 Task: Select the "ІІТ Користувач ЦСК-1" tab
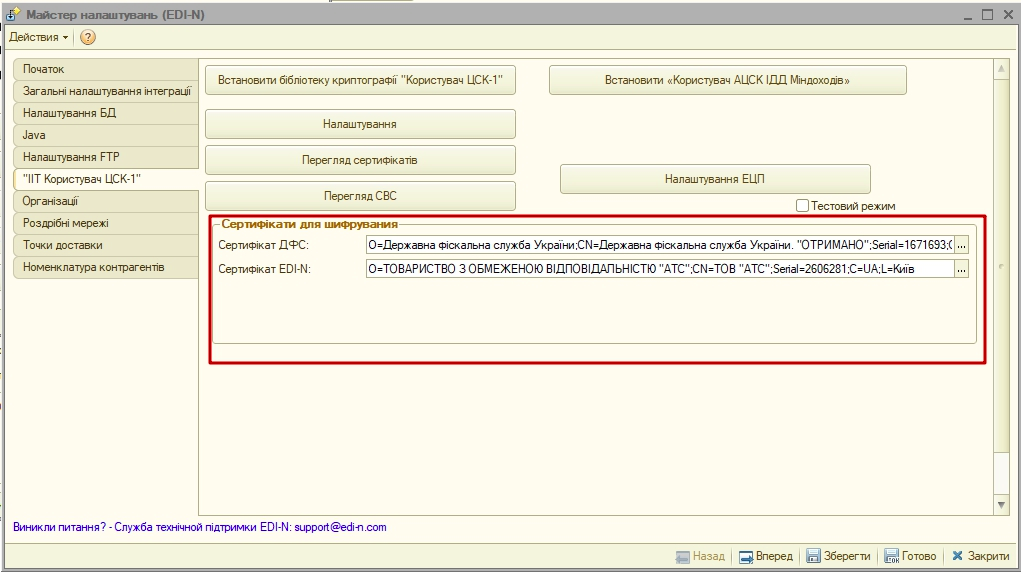coord(105,179)
